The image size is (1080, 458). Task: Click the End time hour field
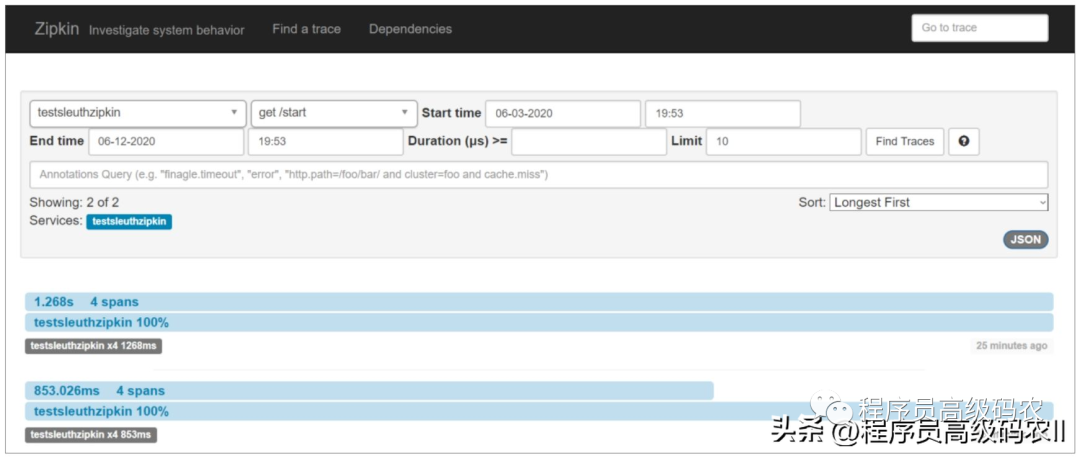(325, 141)
